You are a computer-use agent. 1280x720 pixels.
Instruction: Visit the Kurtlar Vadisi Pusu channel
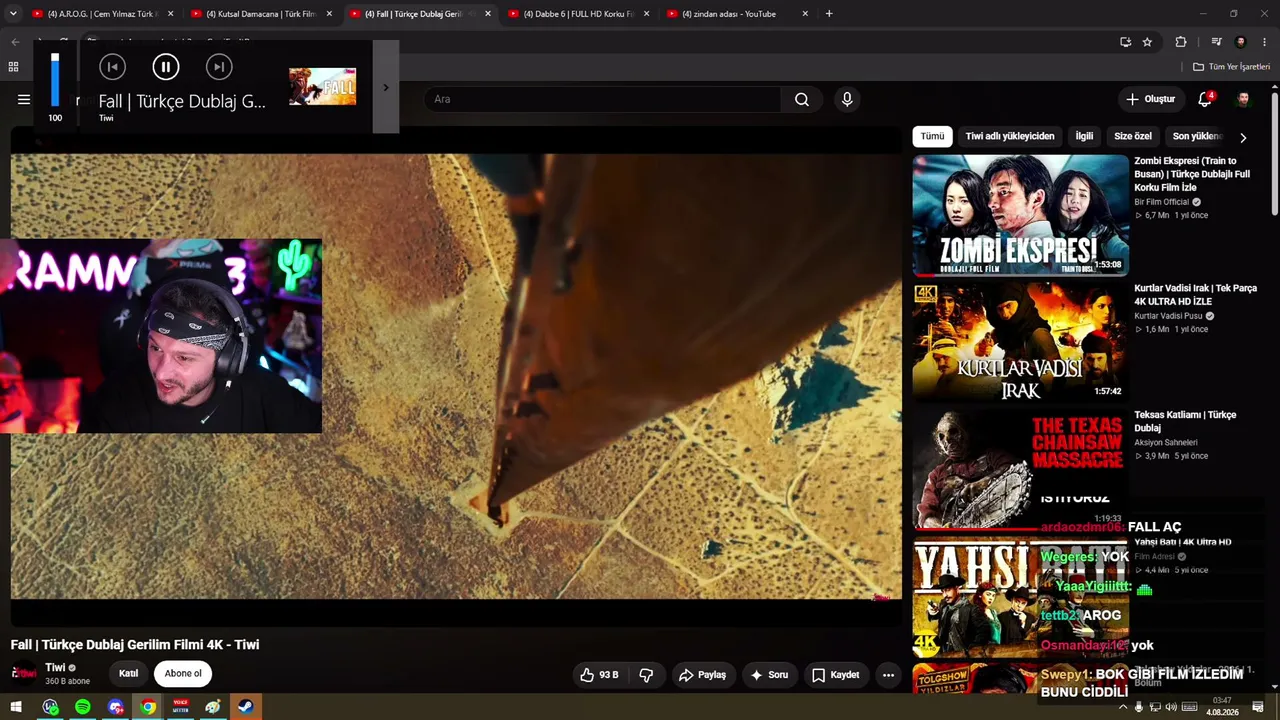tap(1168, 316)
